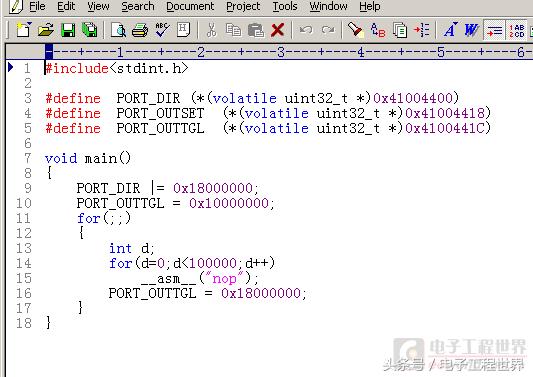The height and width of the screenshot is (377, 533).
Task: Click the Copy icon
Action: [x=234, y=30]
